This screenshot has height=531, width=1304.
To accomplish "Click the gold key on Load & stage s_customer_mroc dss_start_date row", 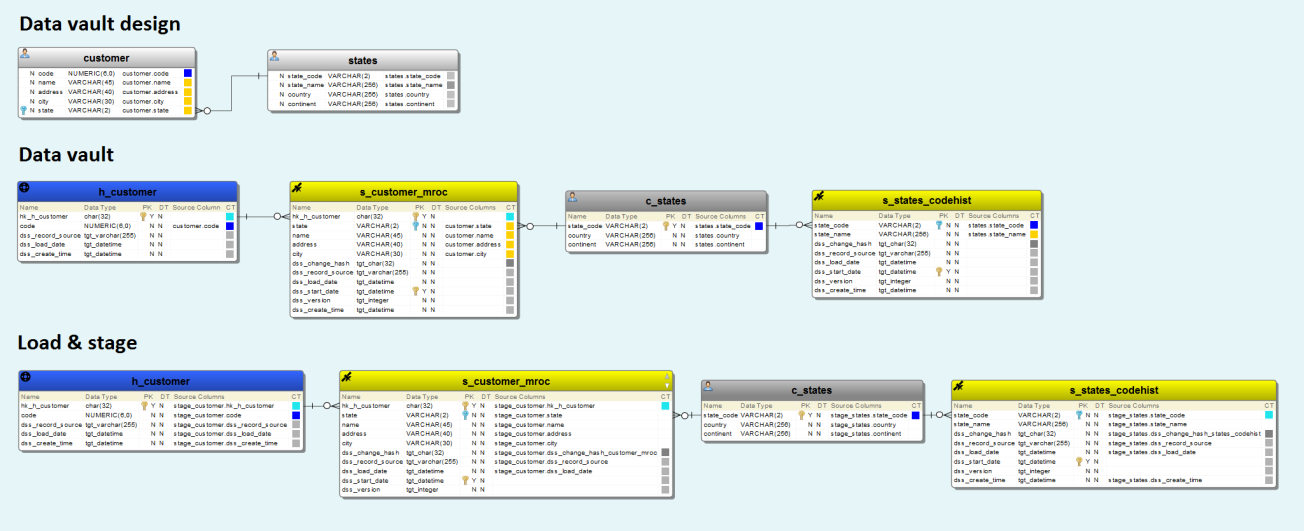I will click(x=465, y=481).
